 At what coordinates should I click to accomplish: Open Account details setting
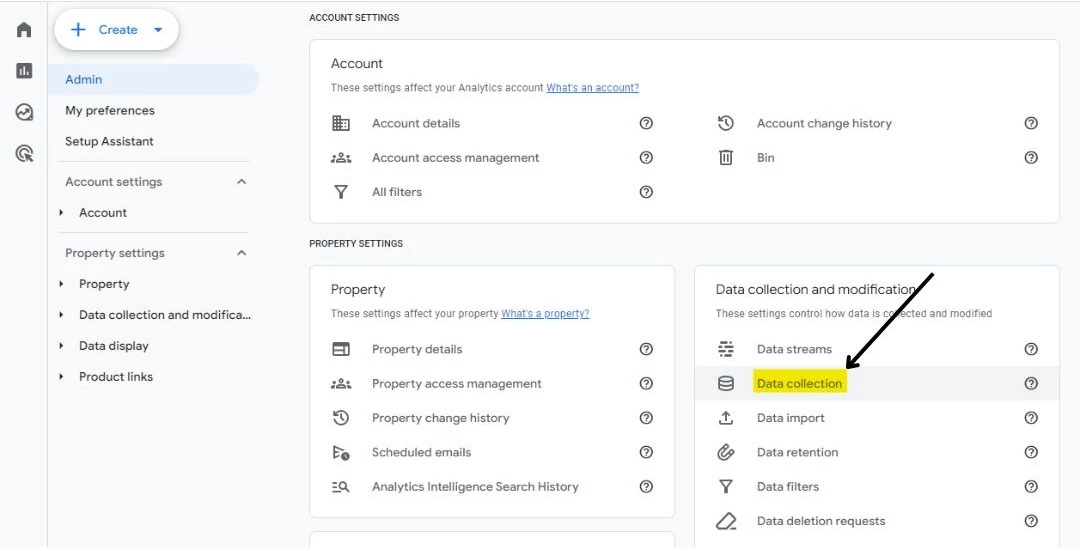pos(416,123)
